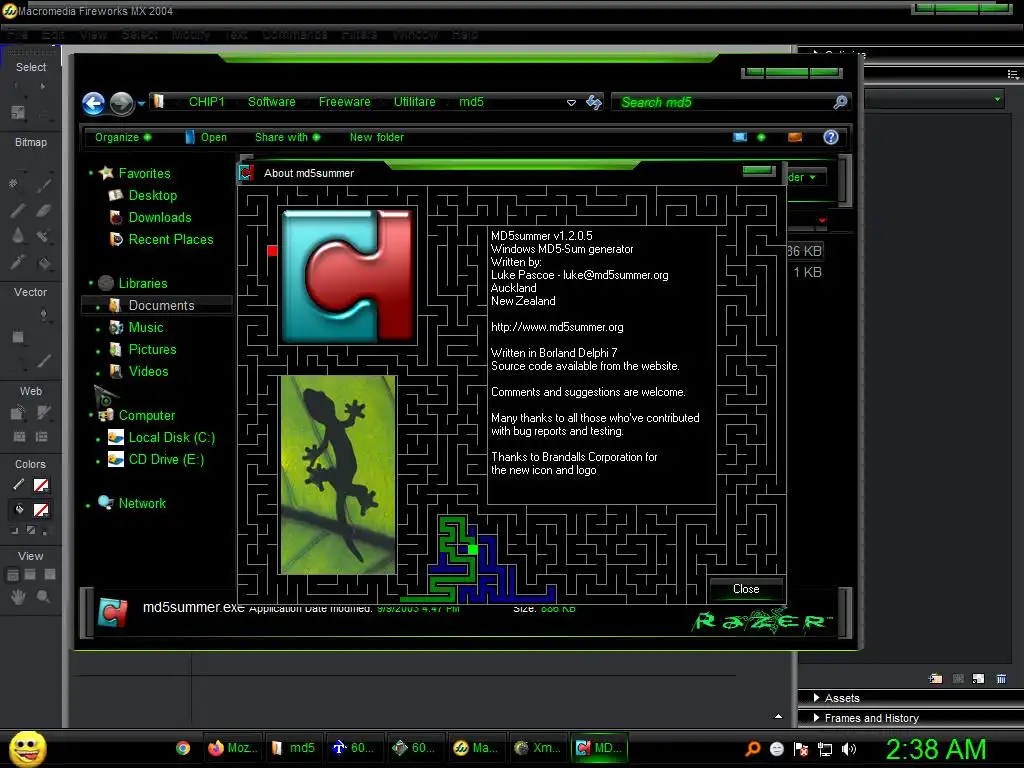Click the smiley Start button
Viewport: 1024px width, 768px height.
pyautogui.click(x=27, y=748)
